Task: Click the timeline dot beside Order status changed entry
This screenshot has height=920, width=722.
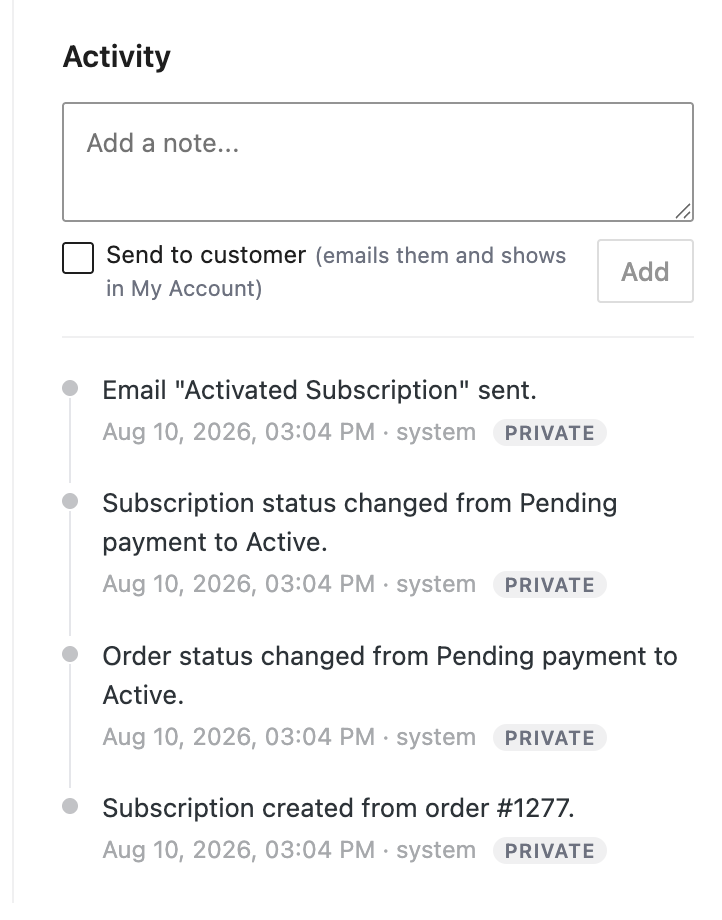Action: pyautogui.click(x=70, y=654)
